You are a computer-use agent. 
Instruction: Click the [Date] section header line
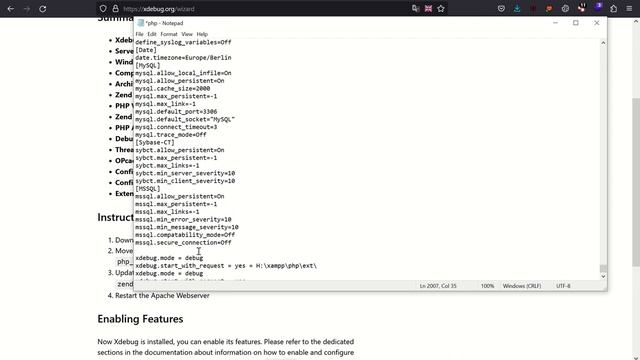(146, 50)
